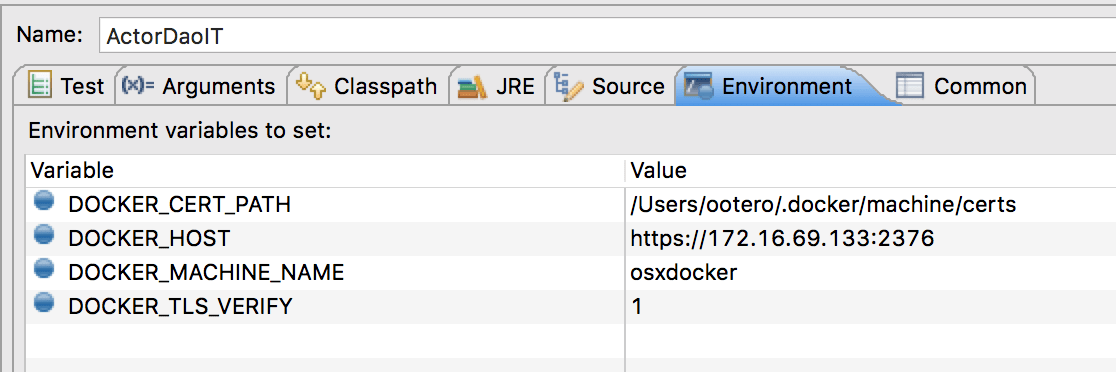The width and height of the screenshot is (1116, 372).
Task: Select the DOCKER_CERT_PATH variable row
Action: pyautogui.click(x=571, y=205)
